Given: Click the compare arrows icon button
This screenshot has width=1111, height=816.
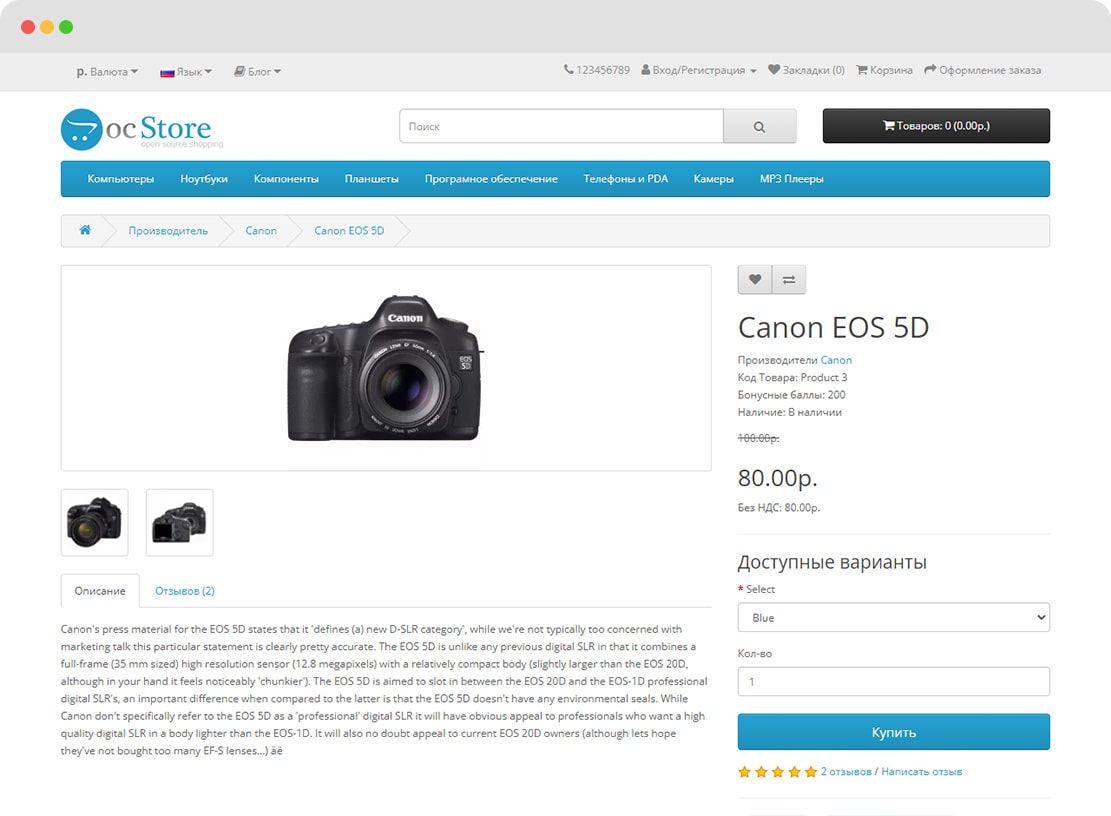Looking at the screenshot, I should click(x=789, y=279).
